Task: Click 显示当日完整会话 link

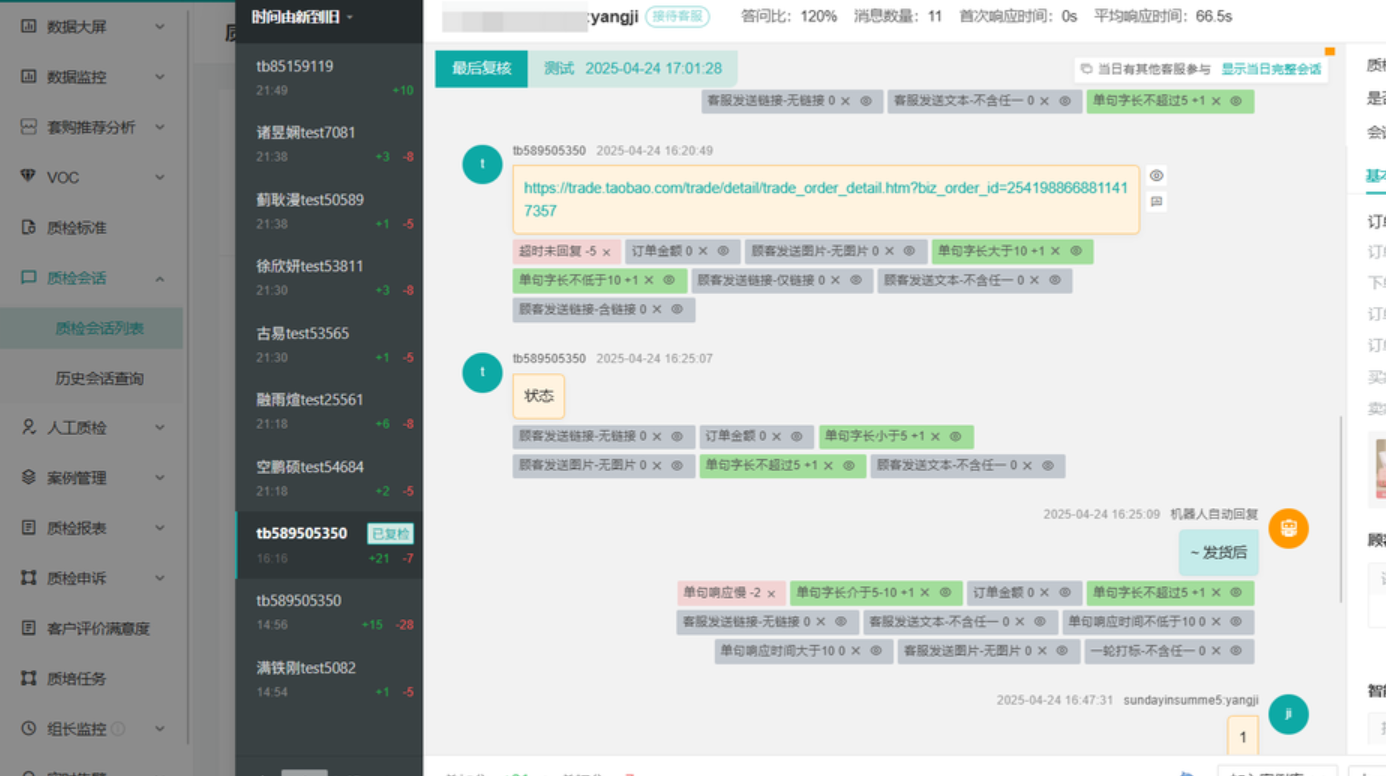Action: pyautogui.click(x=1270, y=69)
